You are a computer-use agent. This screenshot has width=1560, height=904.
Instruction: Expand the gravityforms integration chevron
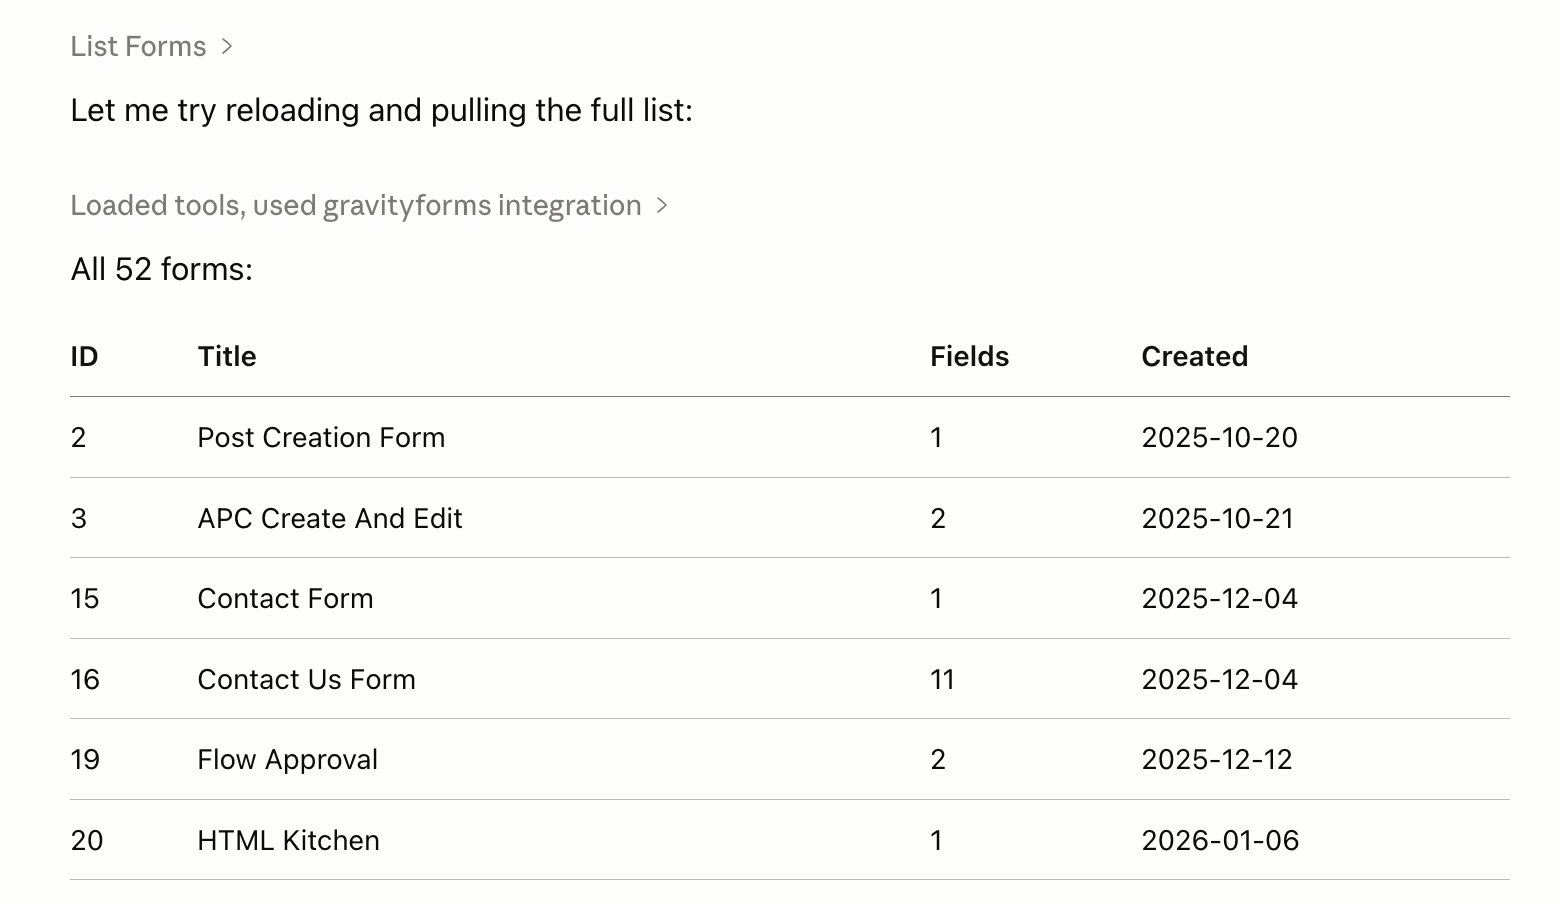tap(661, 205)
